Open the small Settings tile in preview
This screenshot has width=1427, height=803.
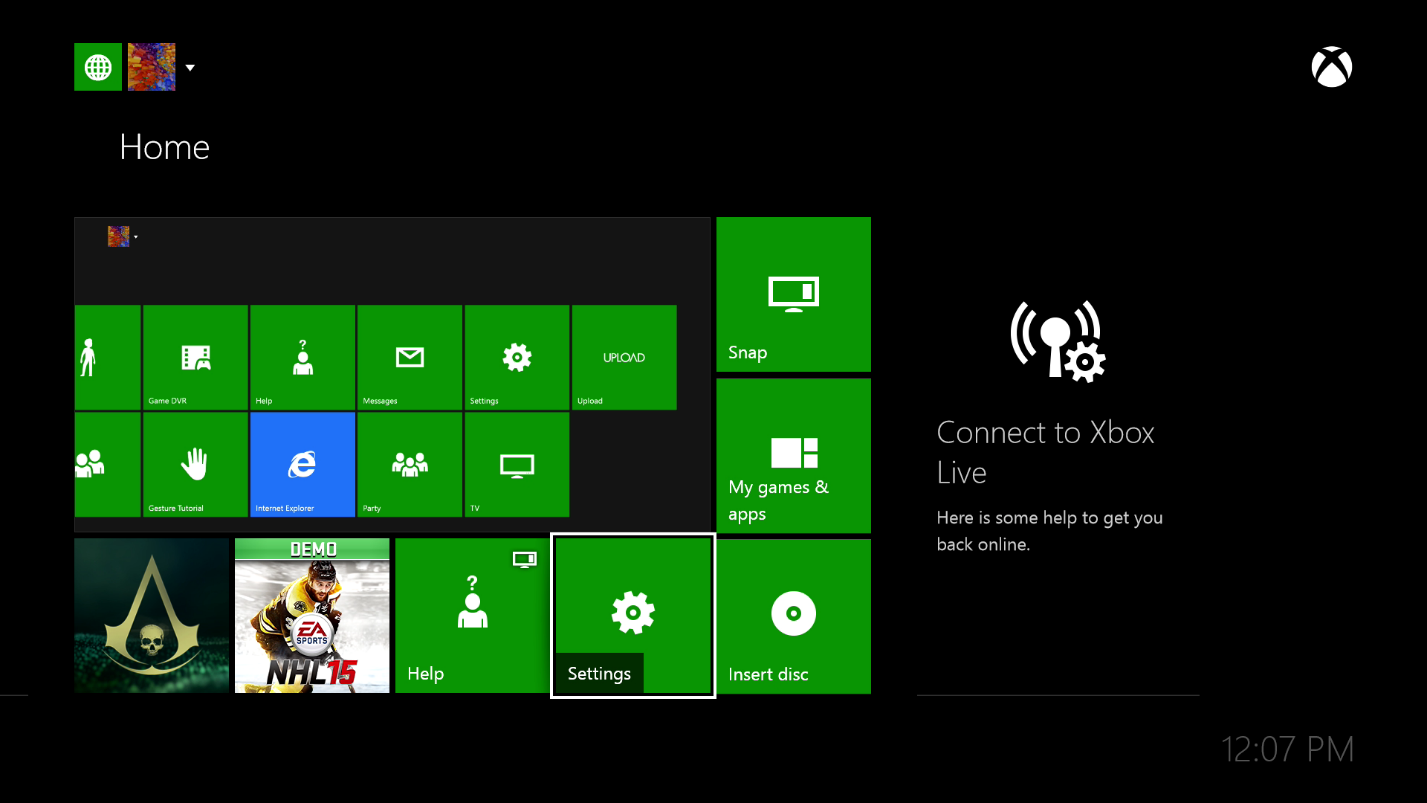click(517, 358)
